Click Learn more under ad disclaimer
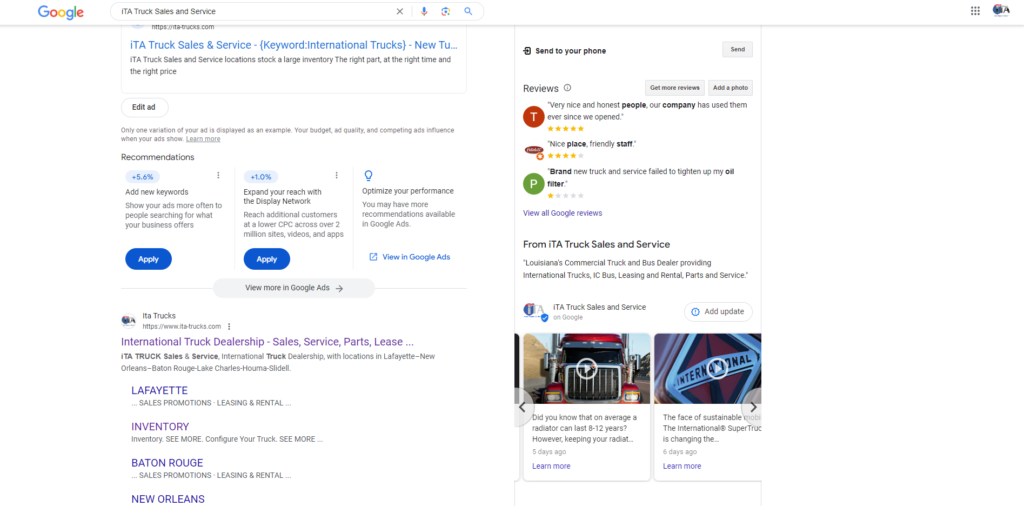The height and width of the screenshot is (506, 1024). pyautogui.click(x=203, y=139)
